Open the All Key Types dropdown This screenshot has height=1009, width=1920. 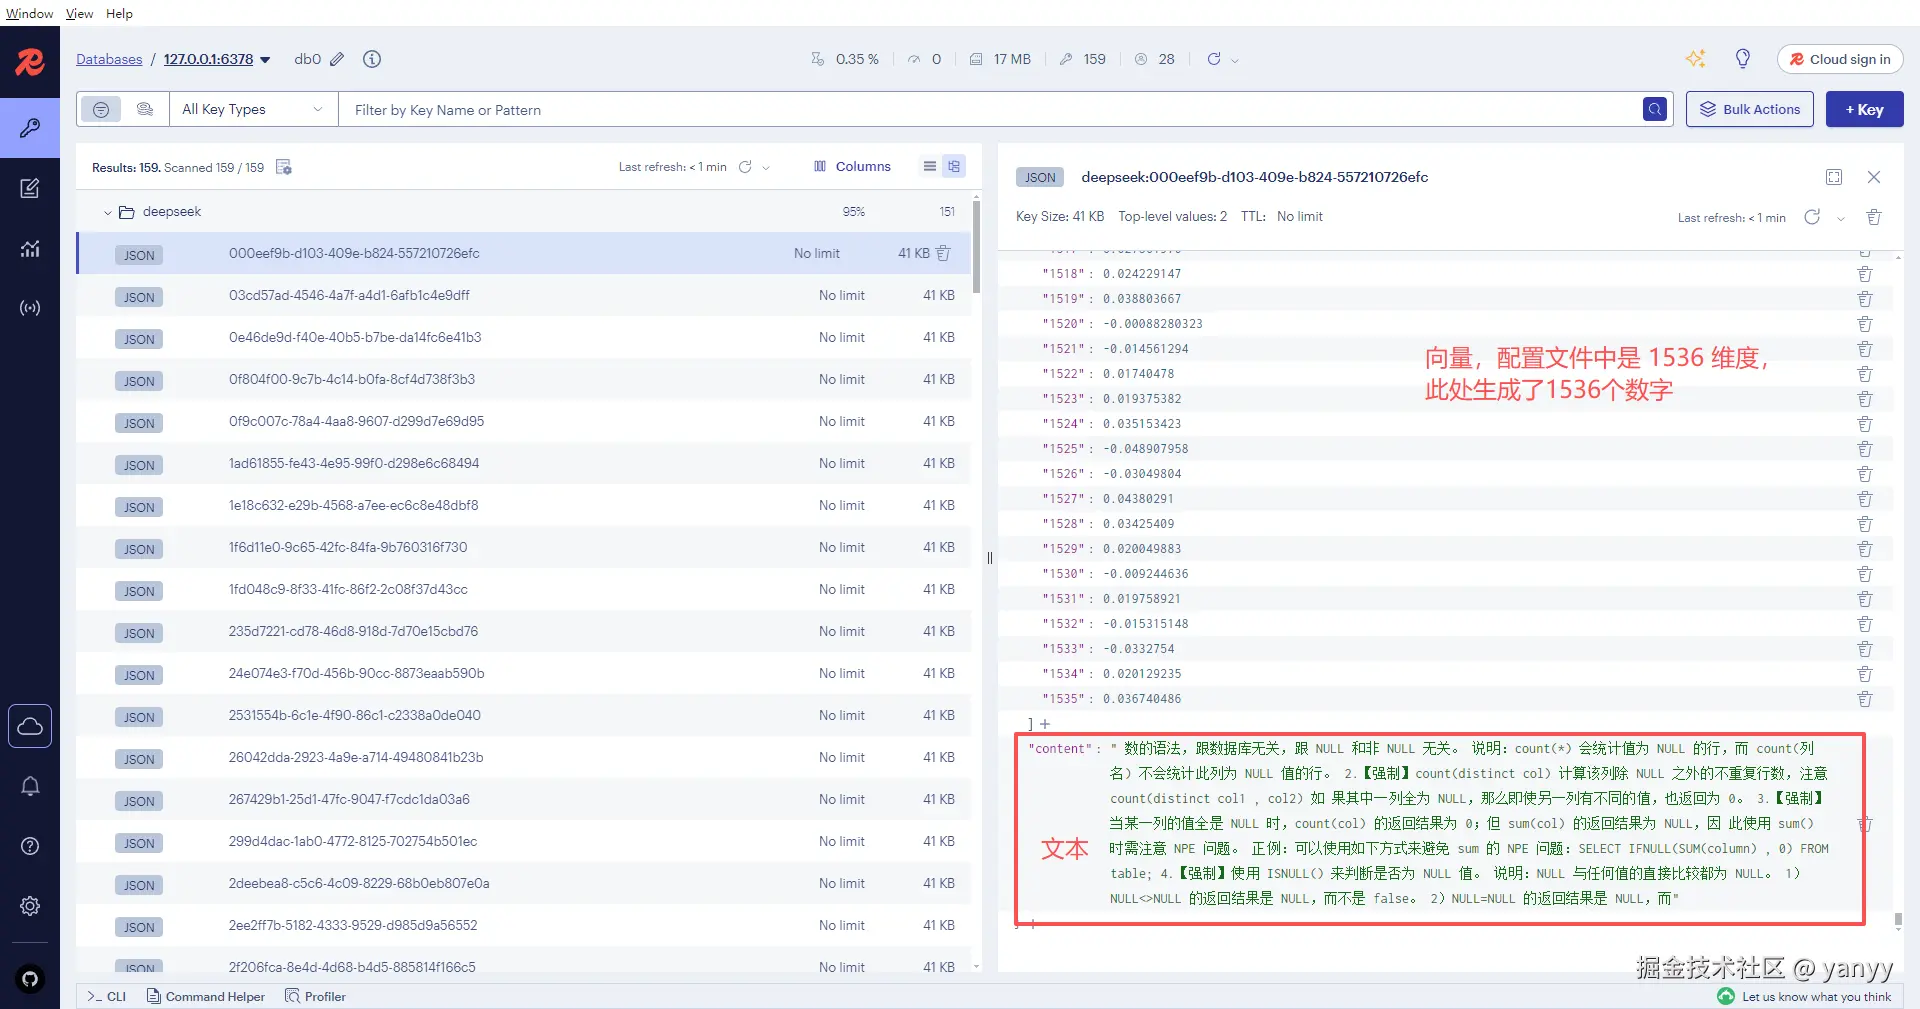pos(254,109)
